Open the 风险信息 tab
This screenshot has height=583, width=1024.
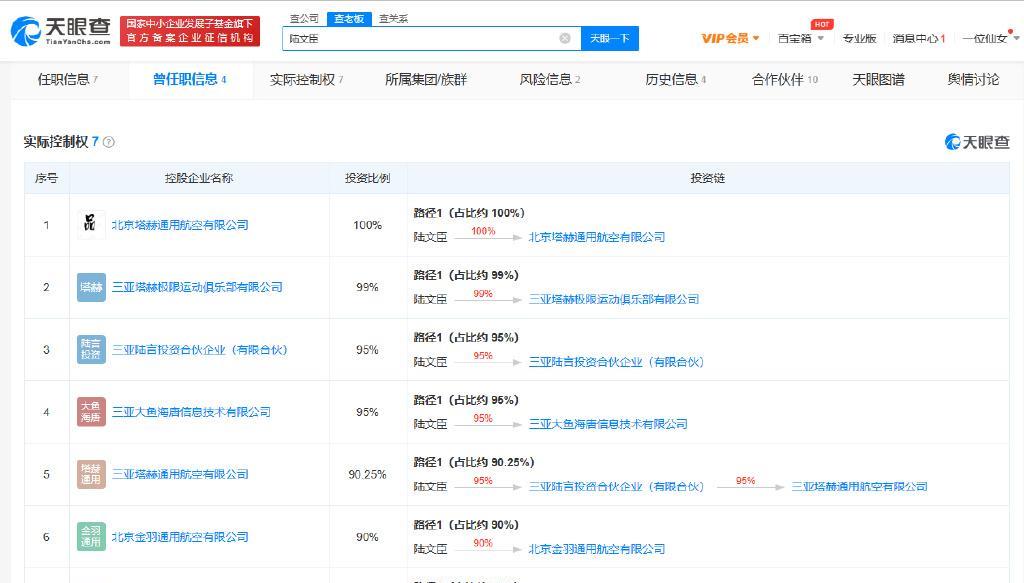(550, 80)
